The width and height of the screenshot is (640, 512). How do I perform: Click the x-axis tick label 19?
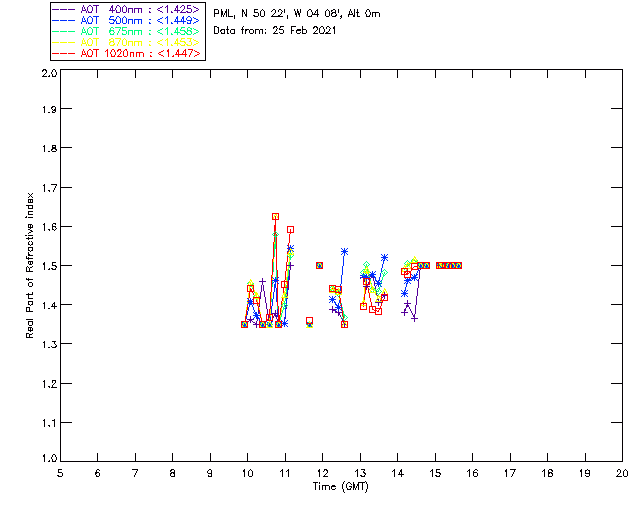click(x=585, y=473)
